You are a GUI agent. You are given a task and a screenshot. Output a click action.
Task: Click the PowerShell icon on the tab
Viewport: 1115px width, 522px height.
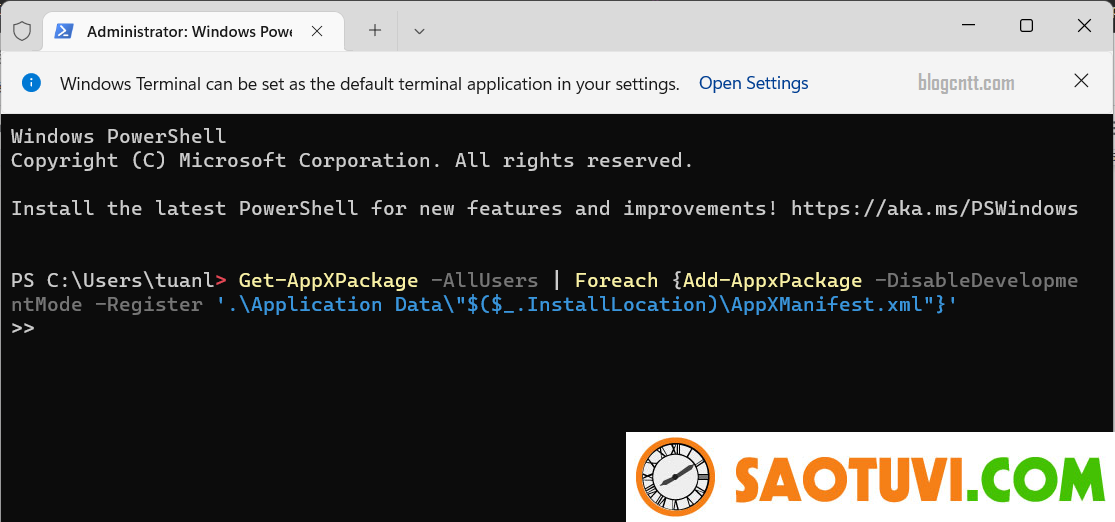tap(65, 31)
